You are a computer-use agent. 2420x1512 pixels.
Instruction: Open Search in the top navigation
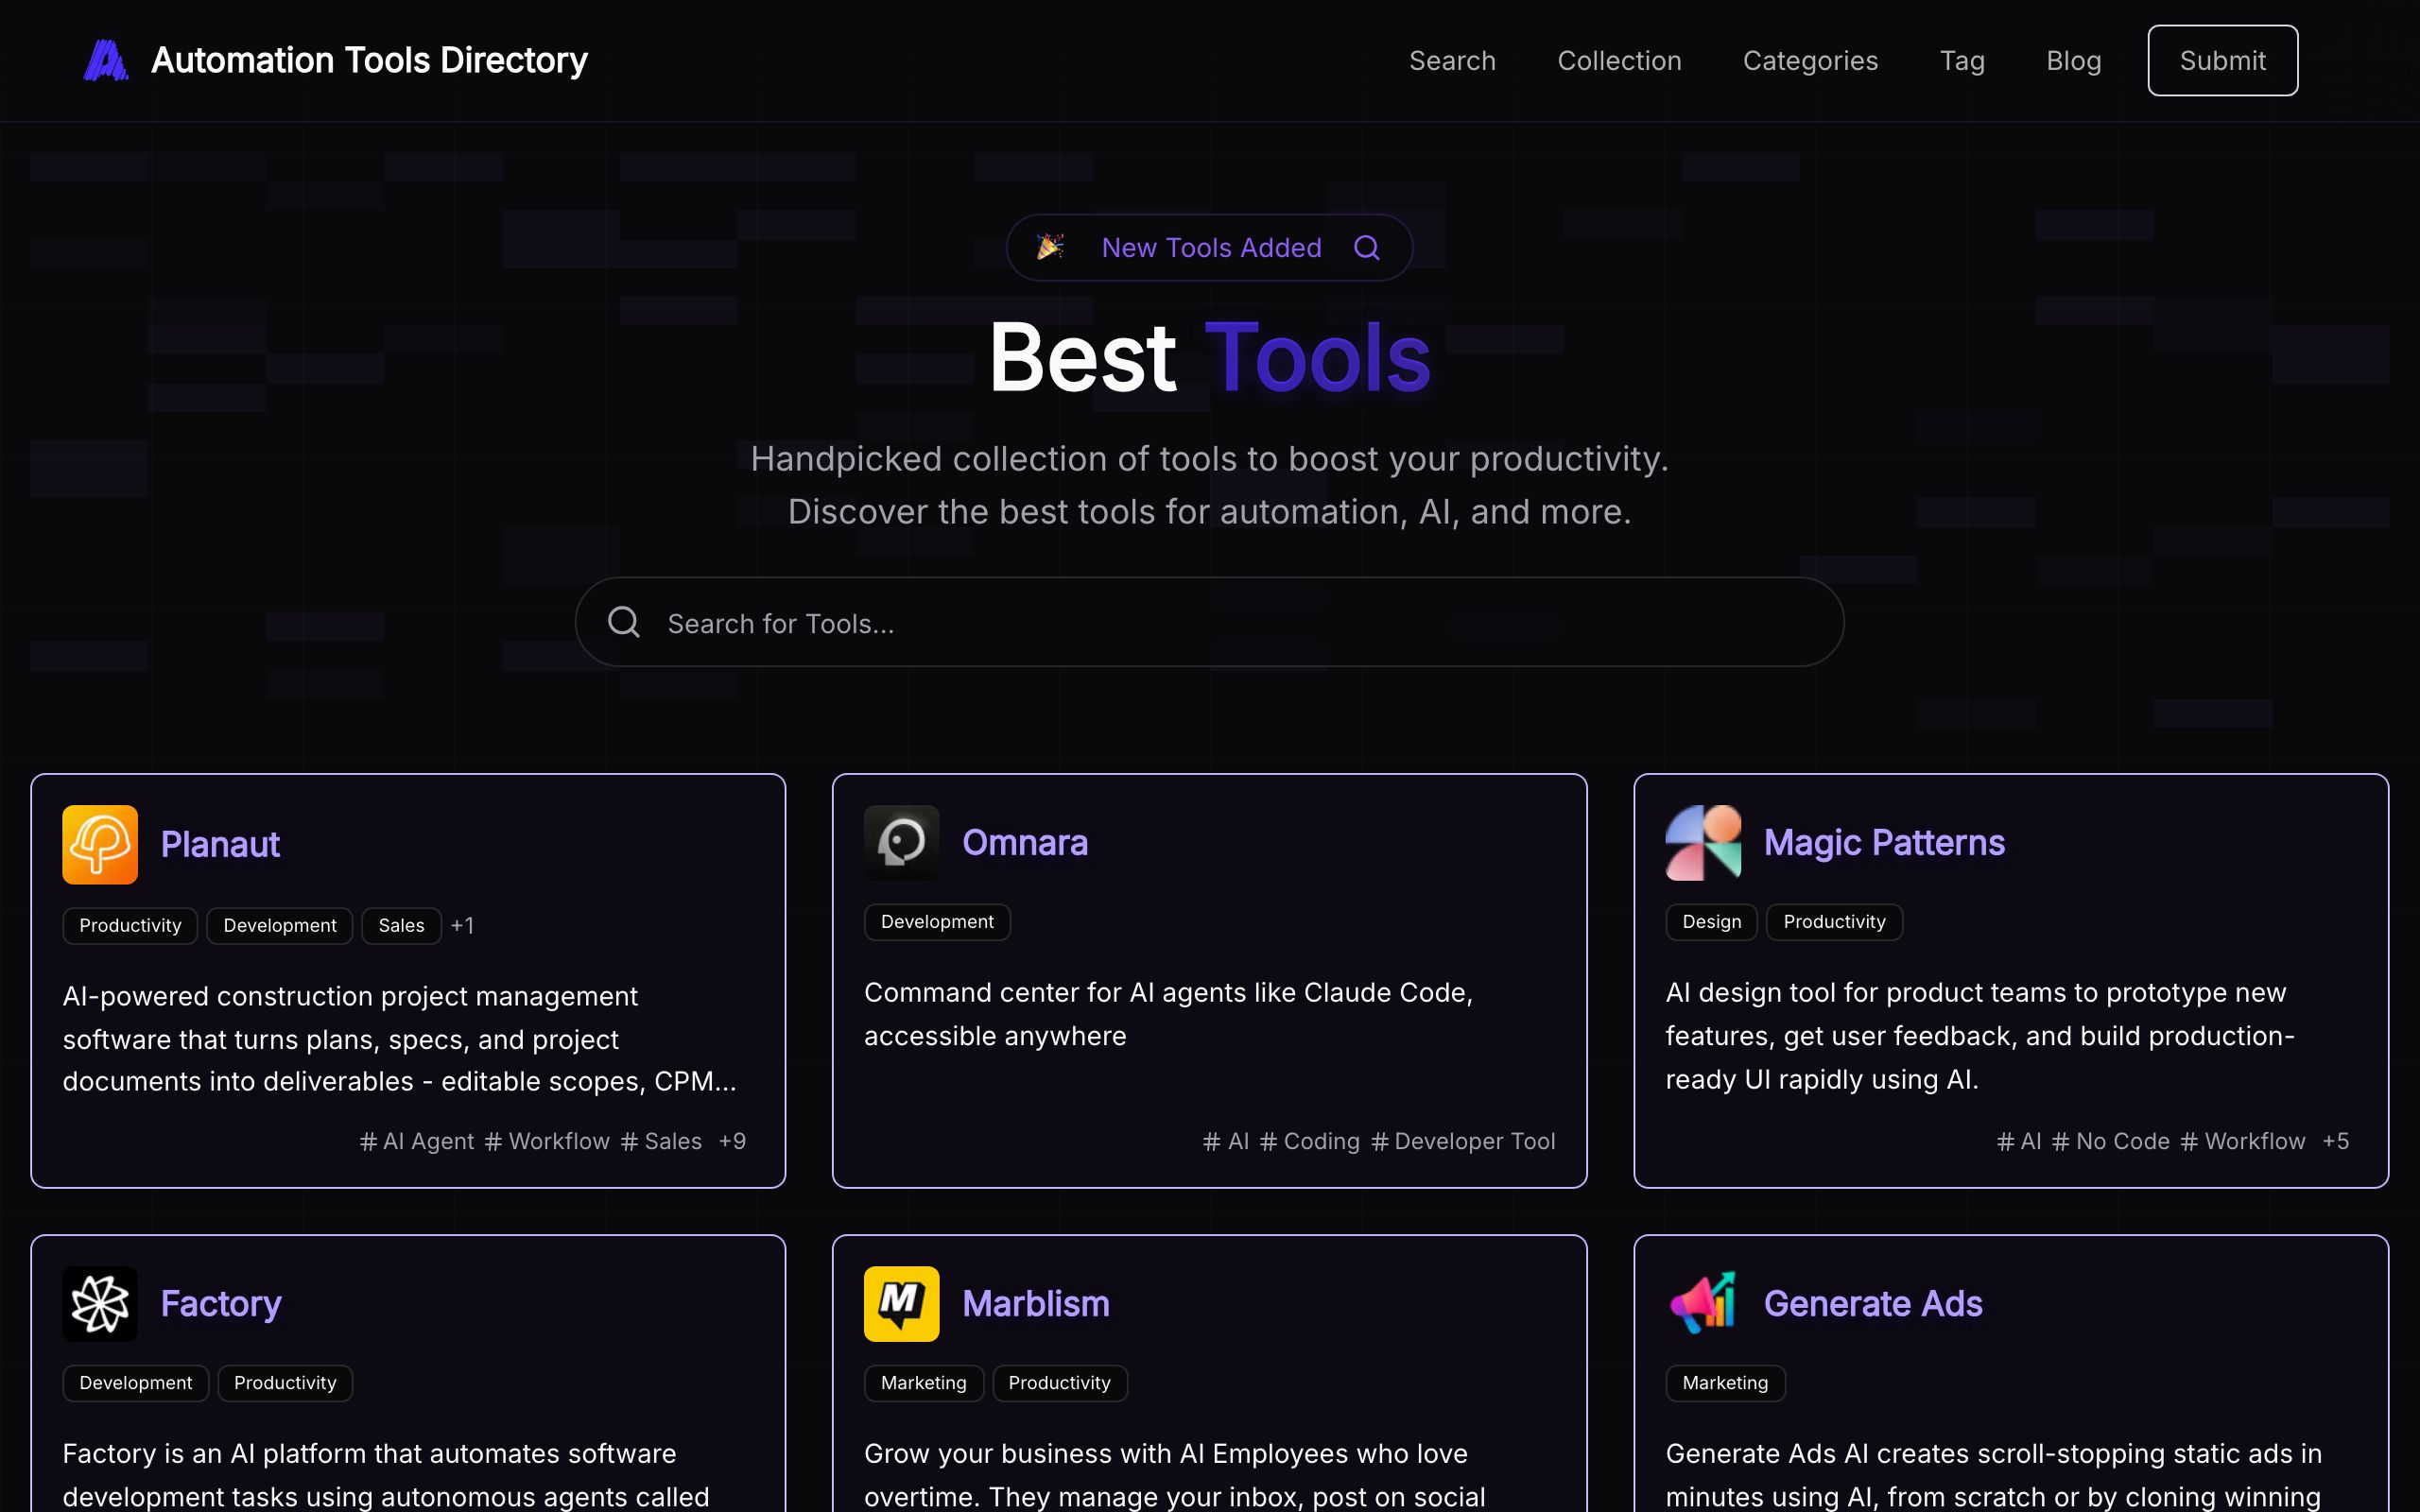[x=1452, y=60]
